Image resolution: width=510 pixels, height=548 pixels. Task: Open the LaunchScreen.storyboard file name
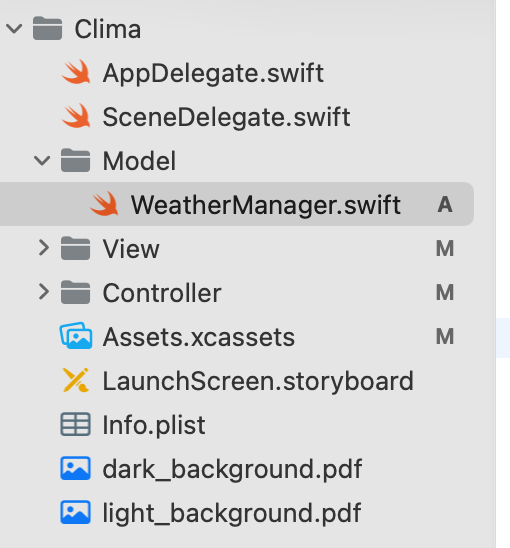[x=258, y=382]
